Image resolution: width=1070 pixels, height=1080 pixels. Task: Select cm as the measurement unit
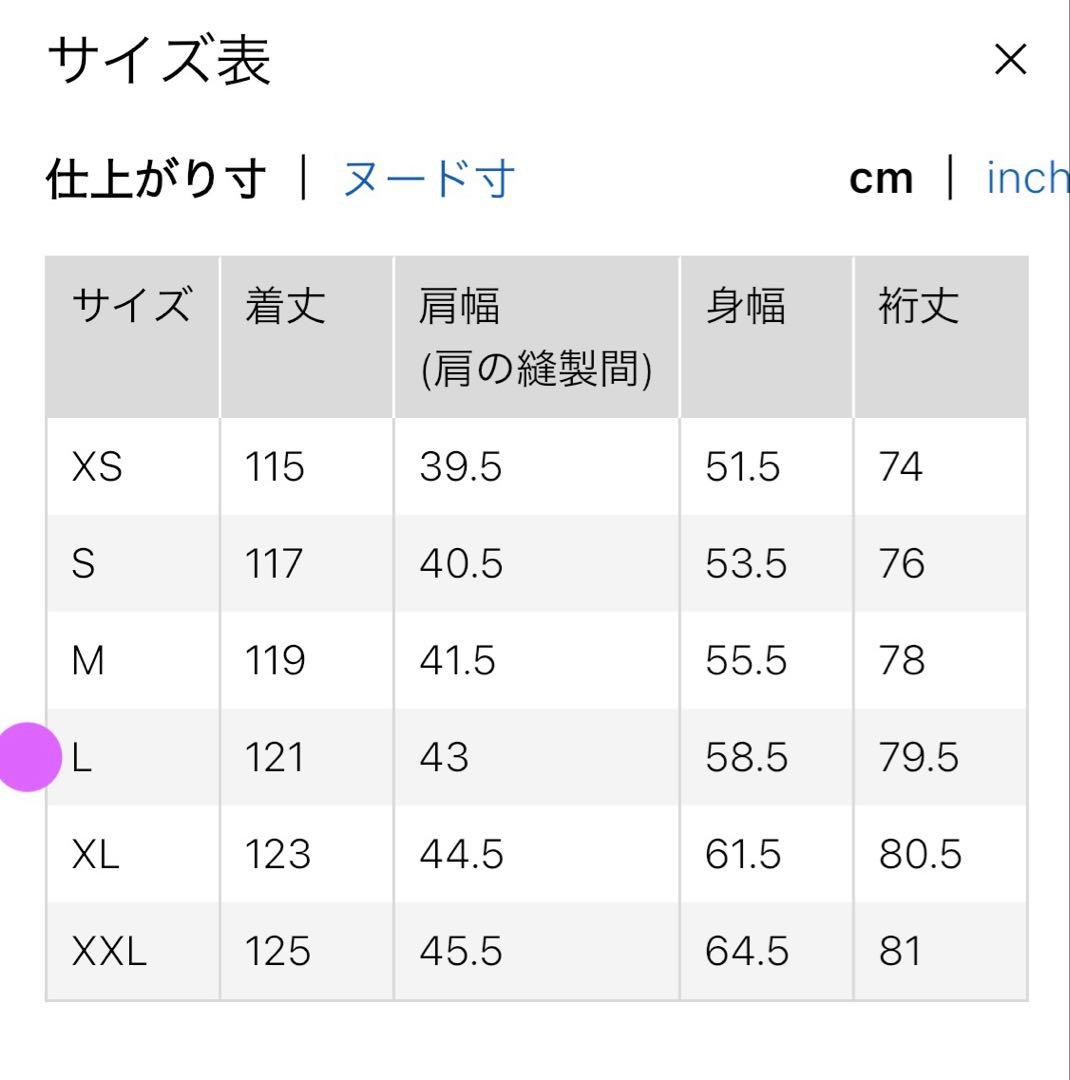pyautogui.click(x=881, y=179)
